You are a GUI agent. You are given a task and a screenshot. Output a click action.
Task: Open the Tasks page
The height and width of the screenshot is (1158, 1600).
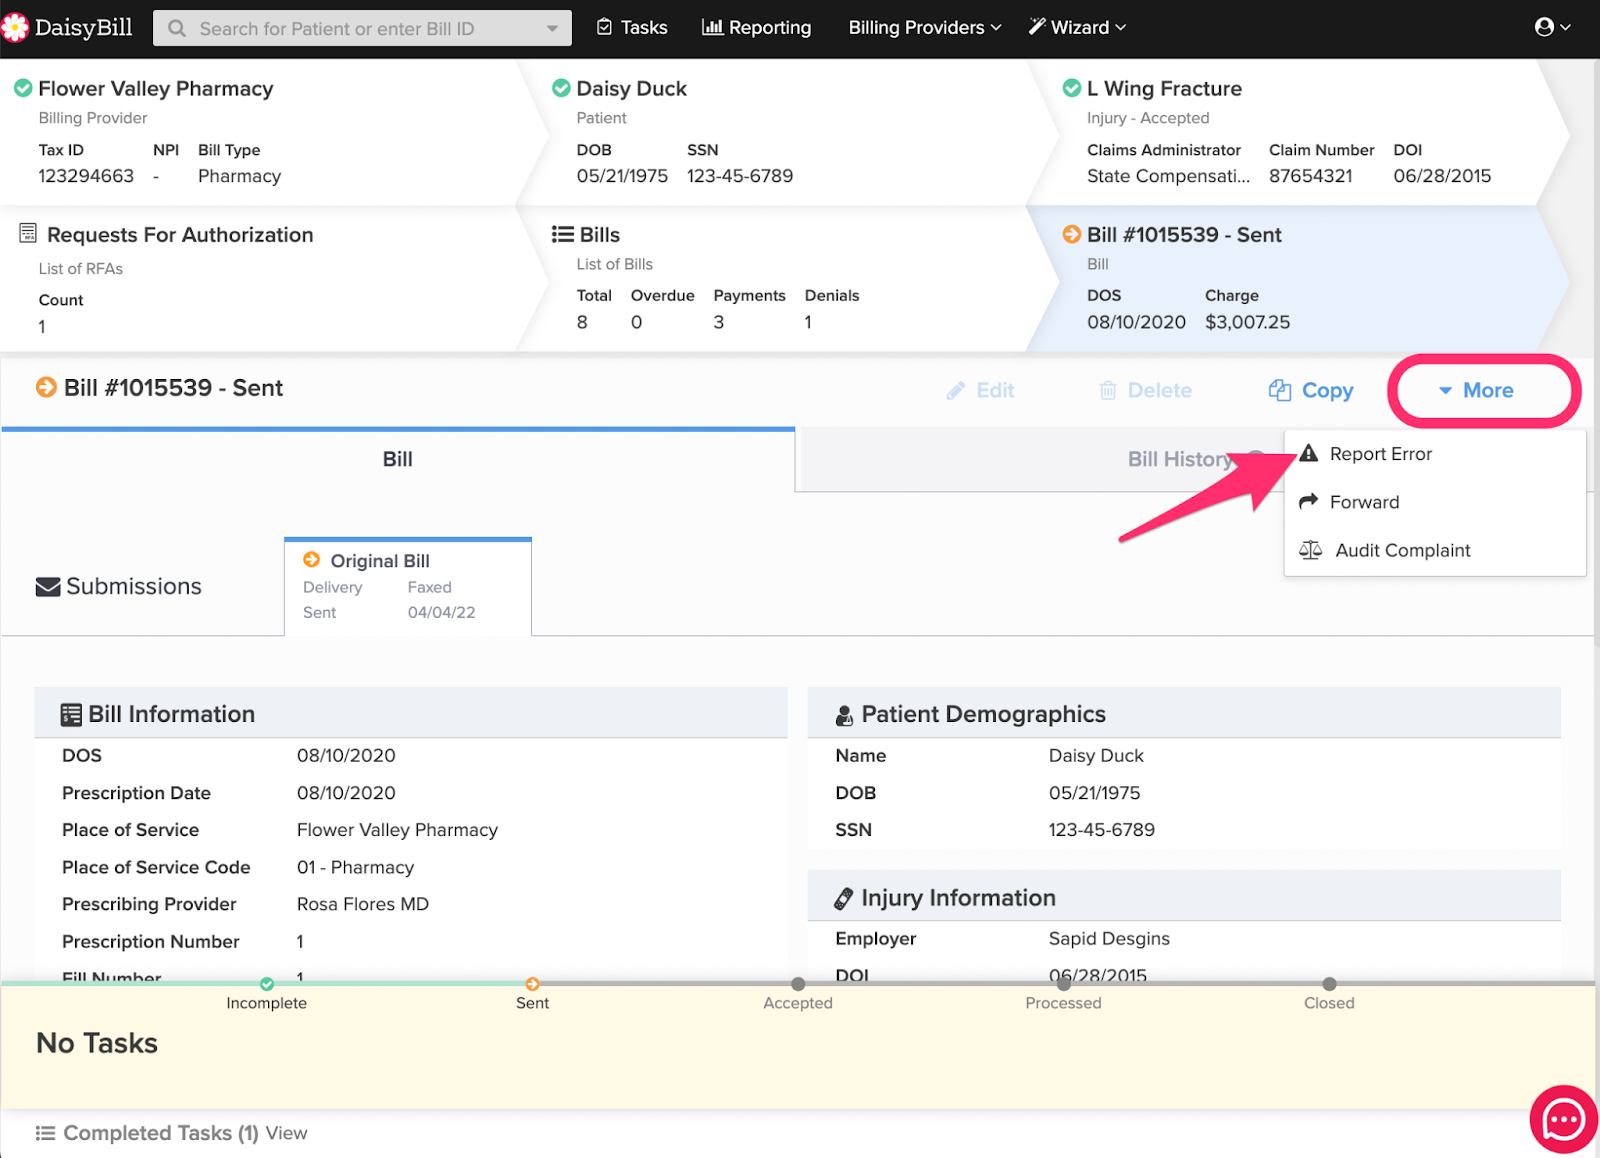632,28
